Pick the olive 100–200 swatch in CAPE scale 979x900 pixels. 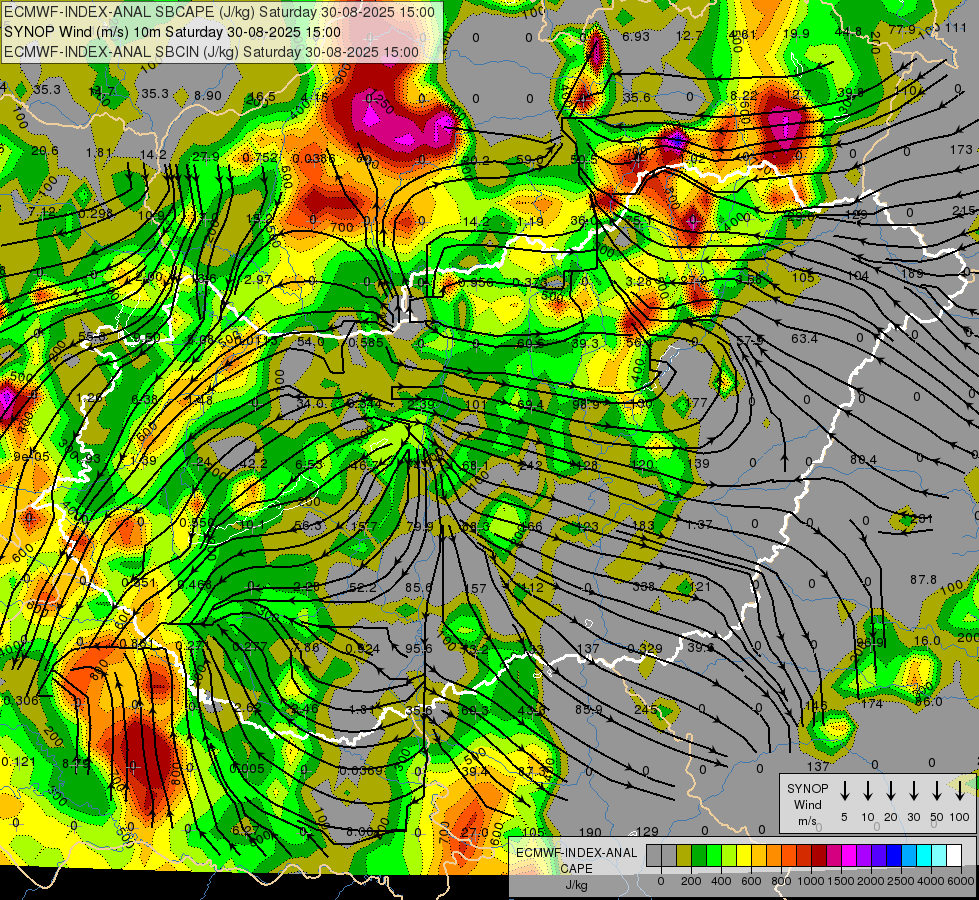(684, 856)
